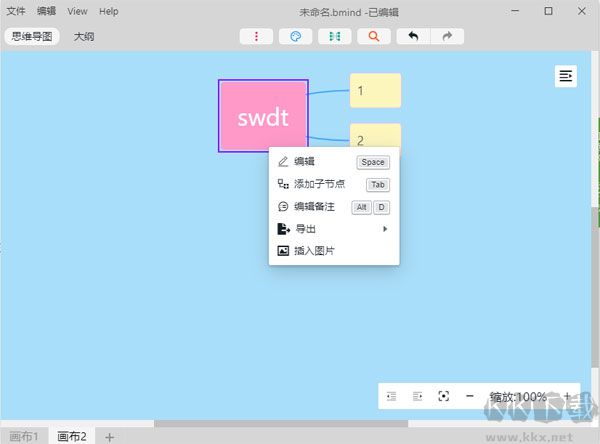The image size is (600, 444).
Task: Open the outline panel icon on canvas
Action: (566, 76)
